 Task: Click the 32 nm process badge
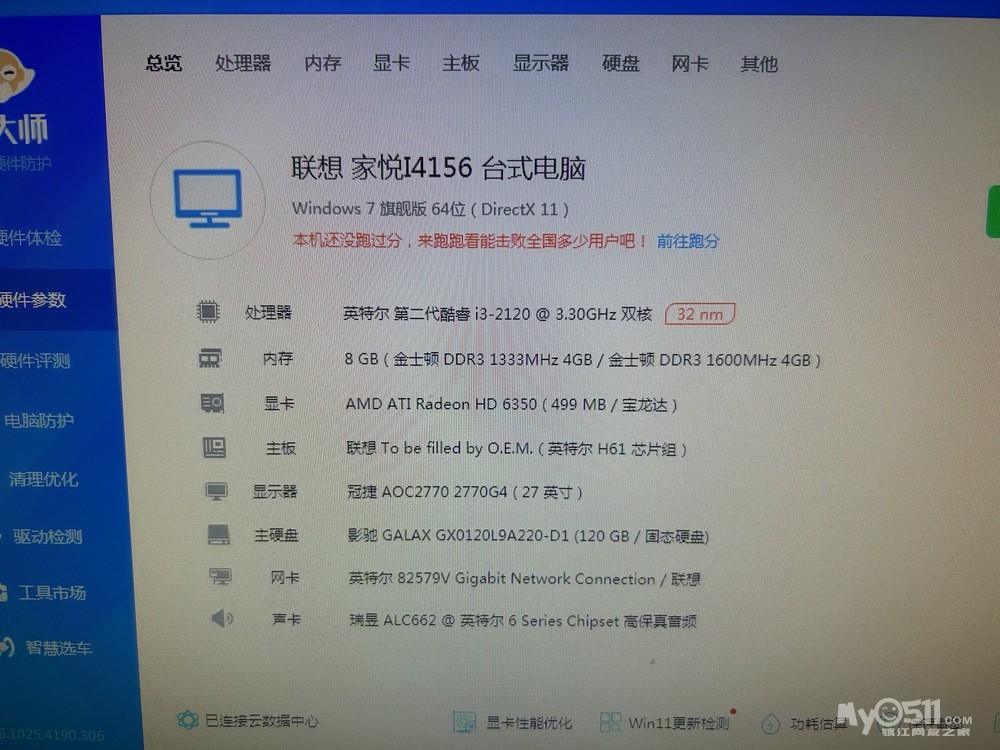700,314
